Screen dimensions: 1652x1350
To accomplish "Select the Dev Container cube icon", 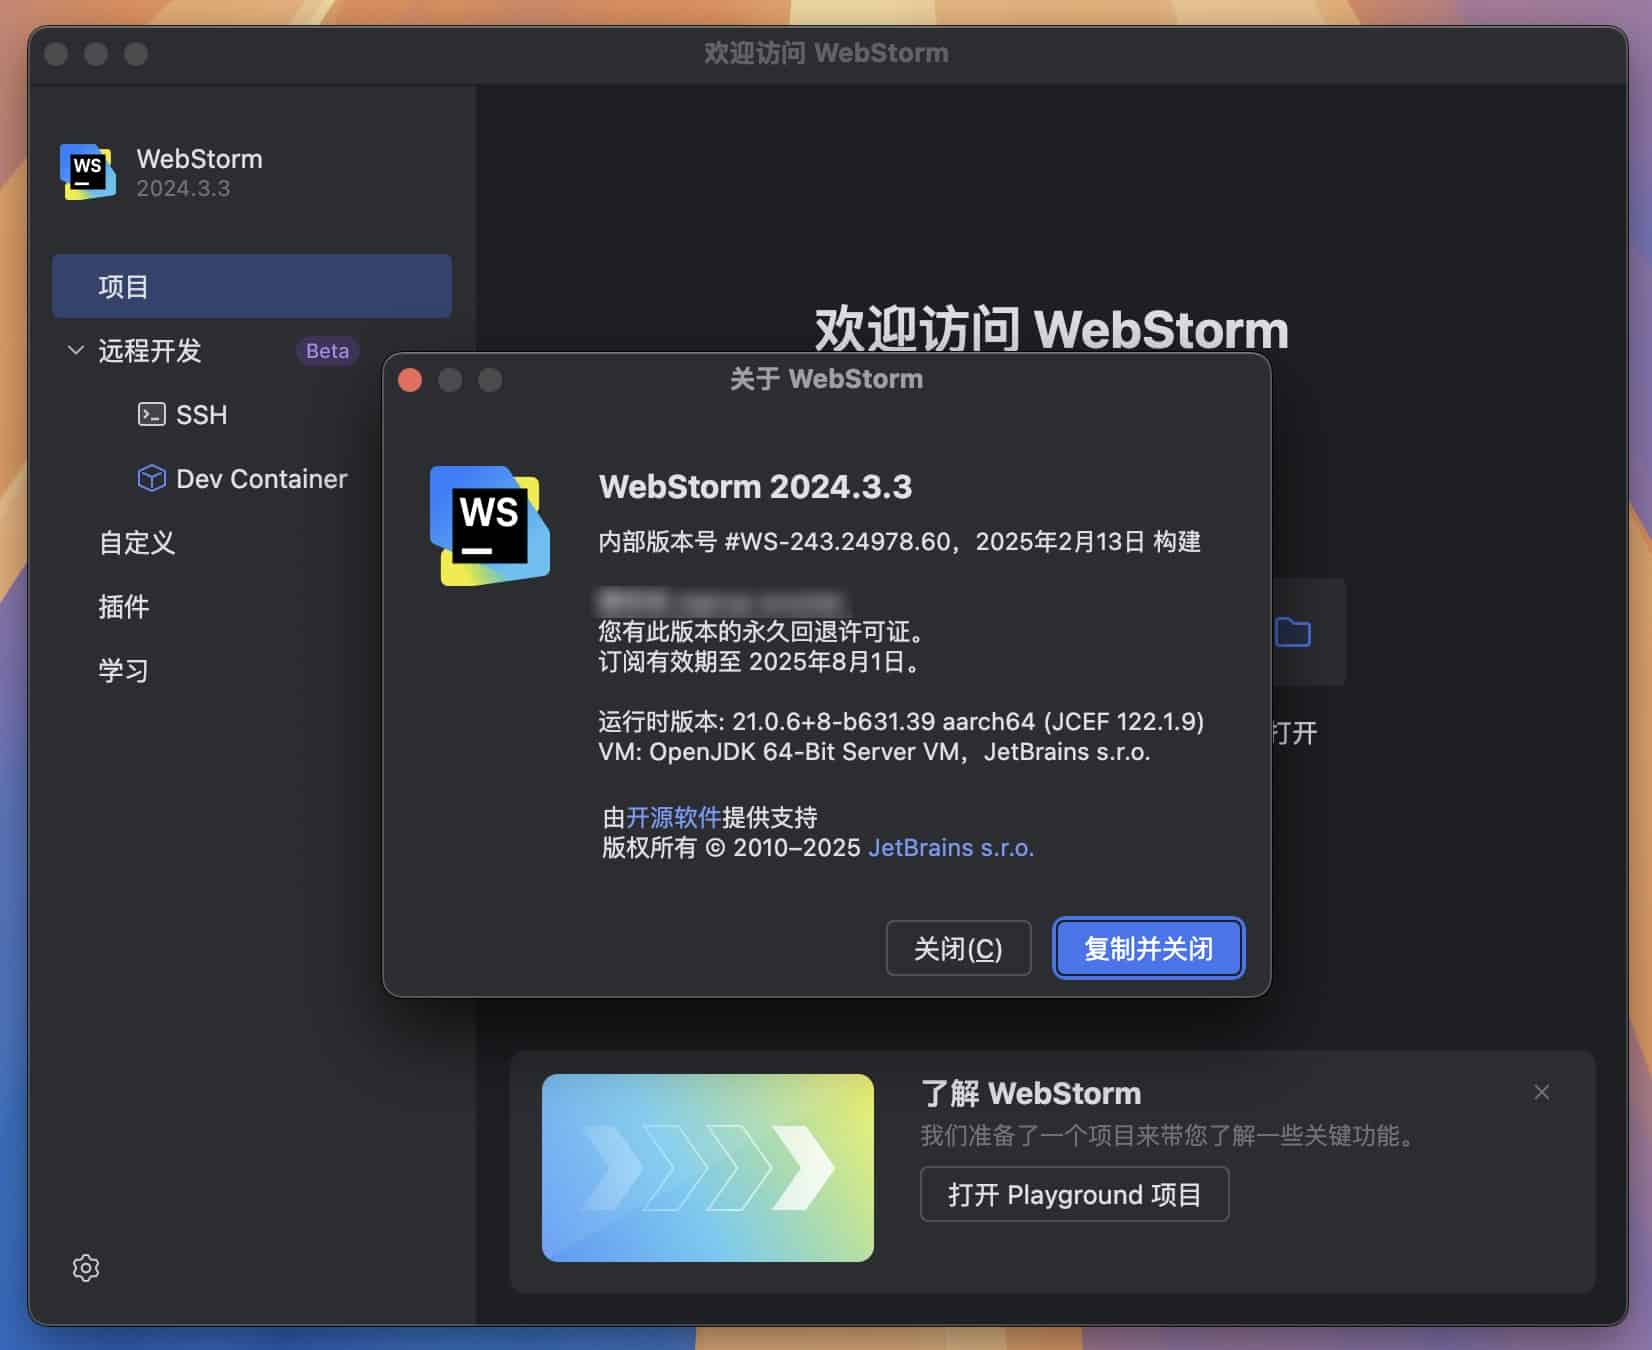I will click(152, 479).
